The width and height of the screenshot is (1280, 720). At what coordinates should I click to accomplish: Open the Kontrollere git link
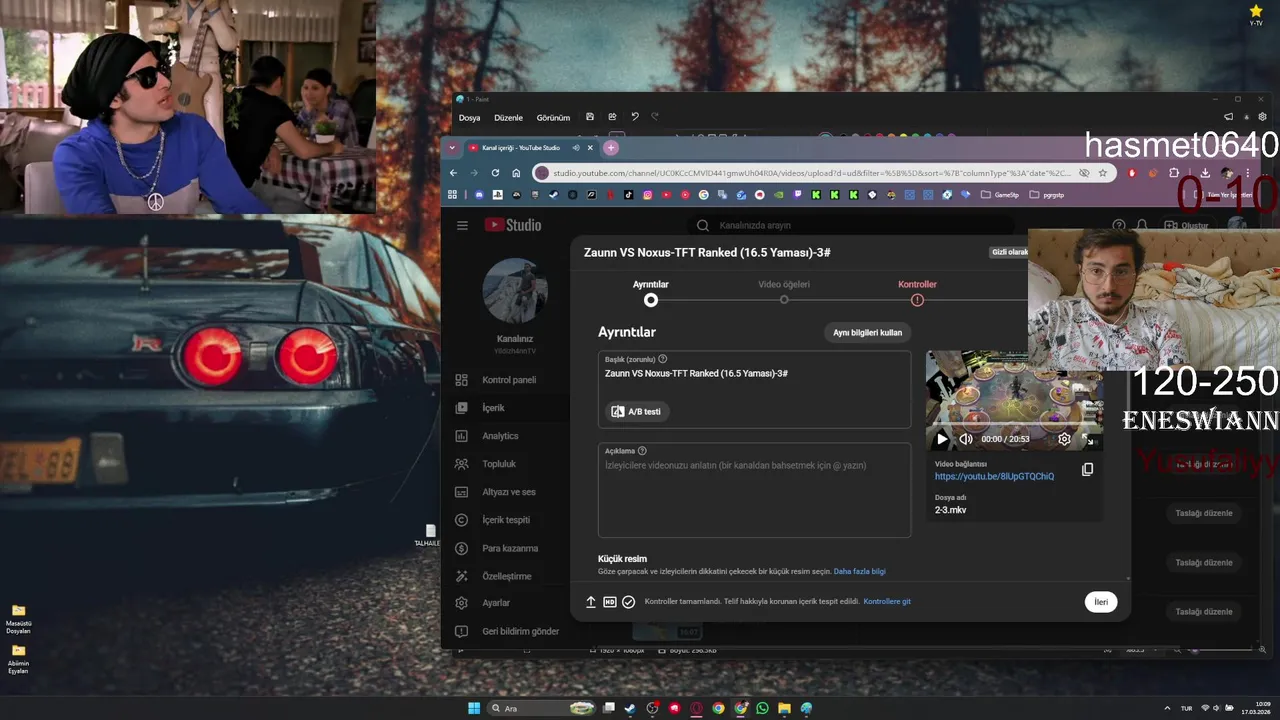[887, 602]
